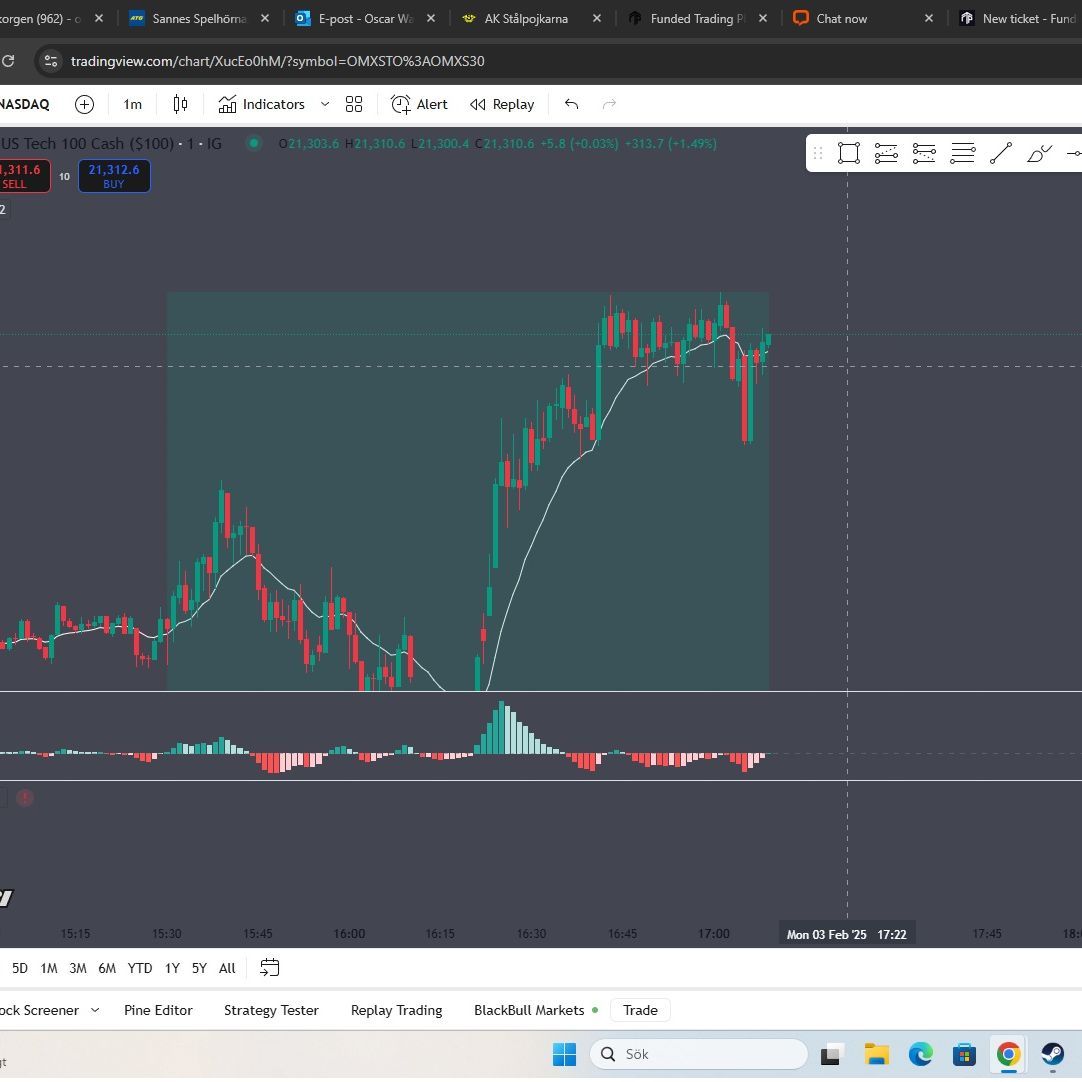
Task: Select the 5Y date range
Action: pyautogui.click(x=199, y=968)
